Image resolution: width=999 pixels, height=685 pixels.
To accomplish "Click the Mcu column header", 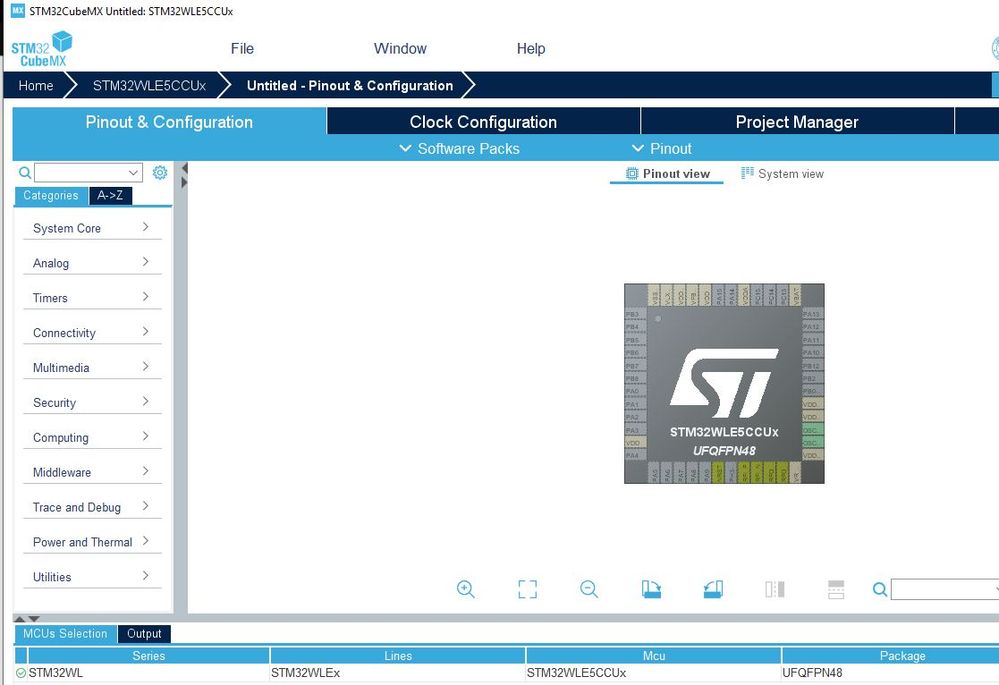I will tap(654, 656).
